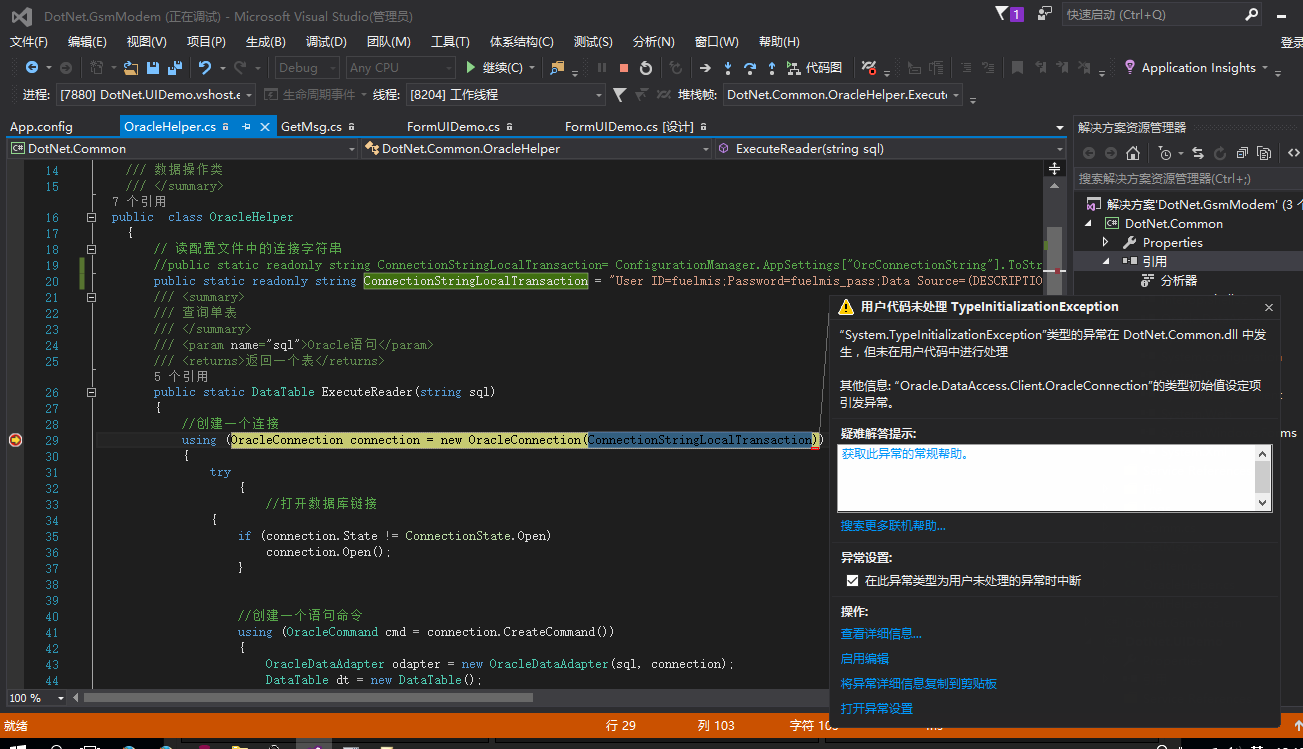The height and width of the screenshot is (749, 1303).
Task: Click the Application Insights lightbulb icon
Action: click(x=1130, y=67)
